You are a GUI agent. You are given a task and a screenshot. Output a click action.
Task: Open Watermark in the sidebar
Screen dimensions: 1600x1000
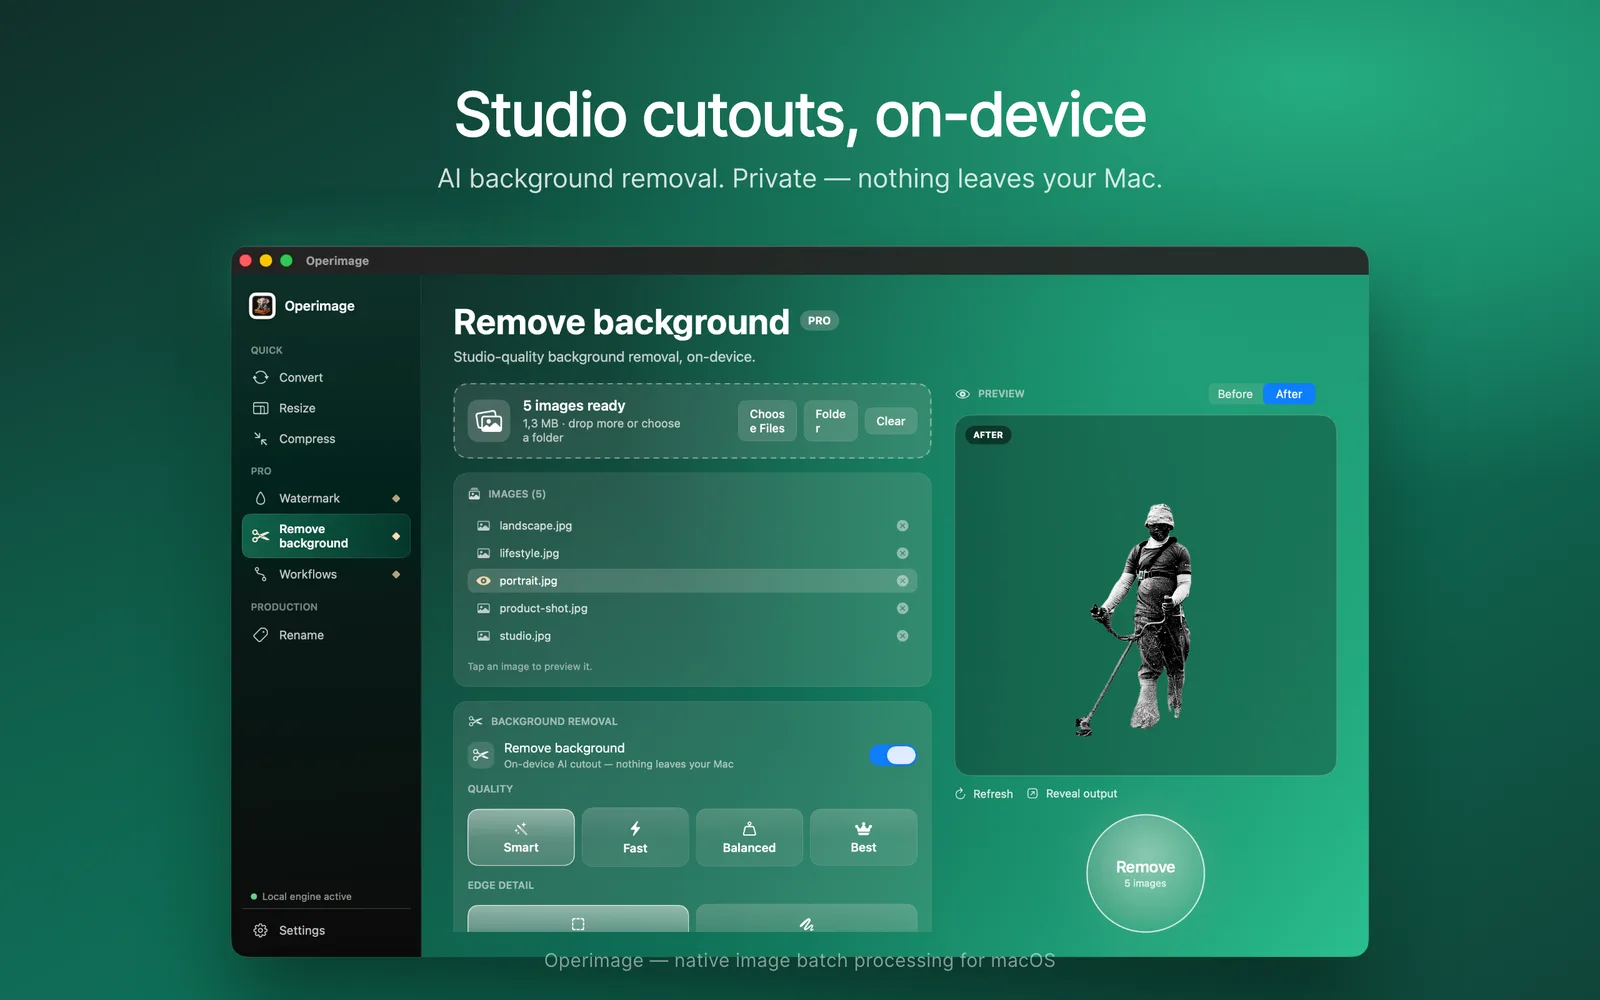pos(325,498)
